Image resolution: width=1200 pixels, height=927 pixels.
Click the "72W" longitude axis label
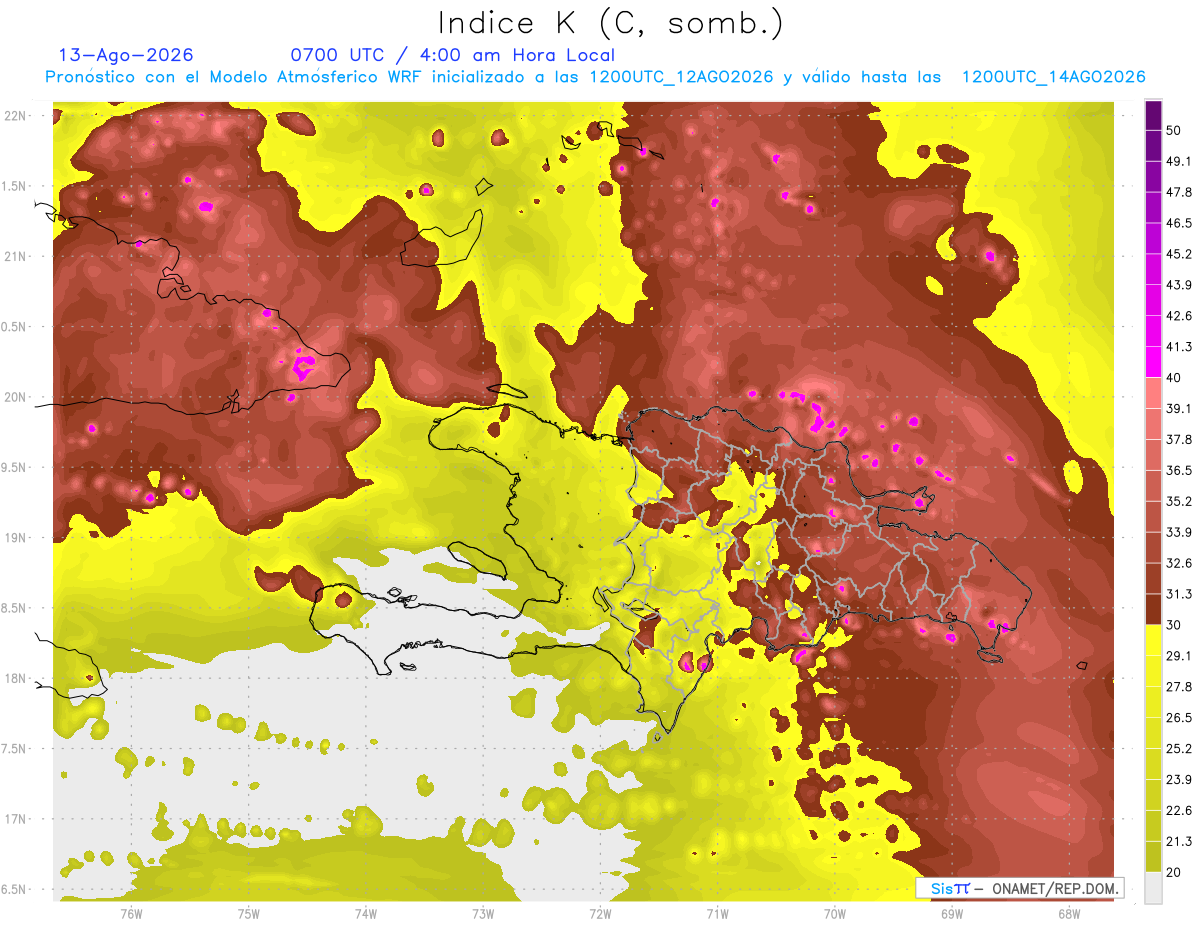[600, 914]
